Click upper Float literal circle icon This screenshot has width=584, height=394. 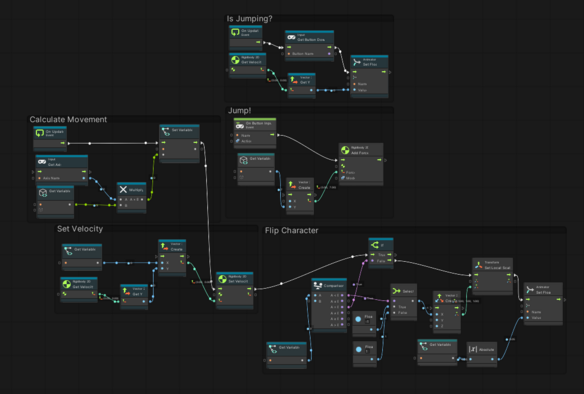(x=358, y=319)
